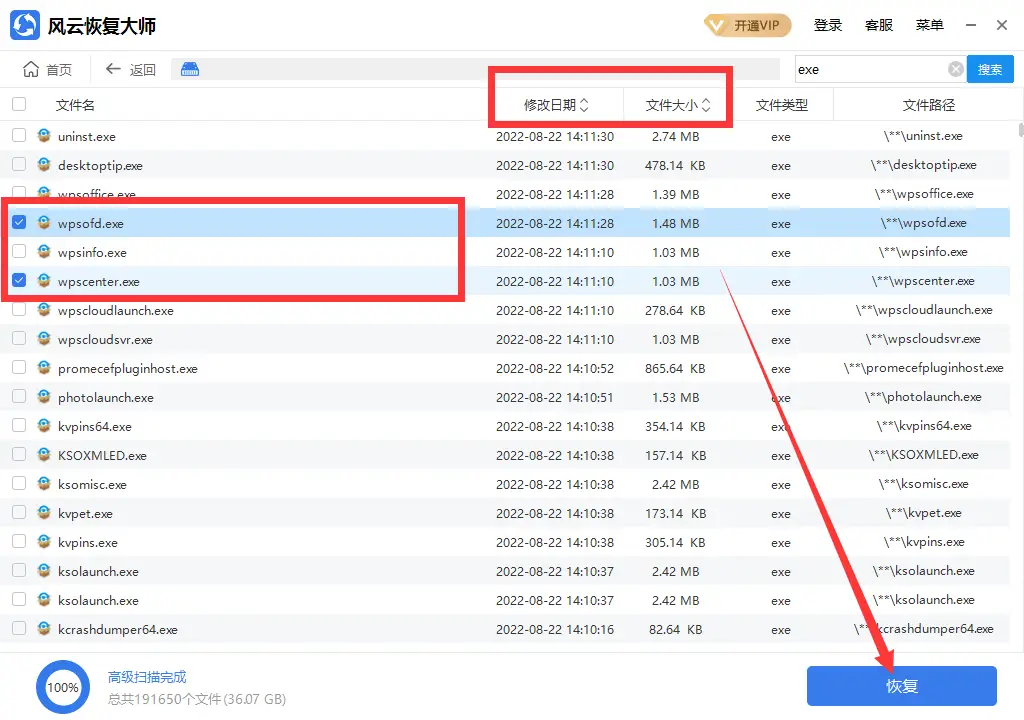Click the 100% scan progress ring
Viewport: 1024px width, 720px height.
coord(63,687)
